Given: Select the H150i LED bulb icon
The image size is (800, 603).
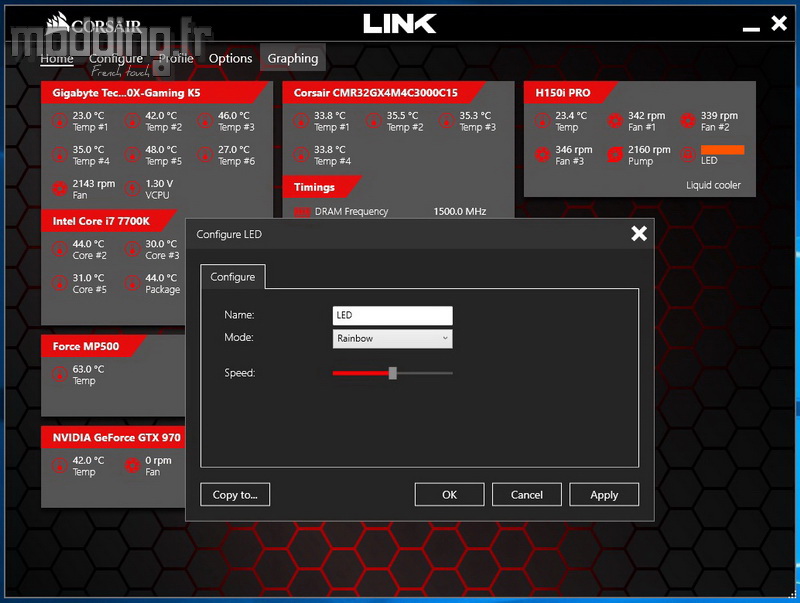Looking at the screenshot, I should [688, 155].
